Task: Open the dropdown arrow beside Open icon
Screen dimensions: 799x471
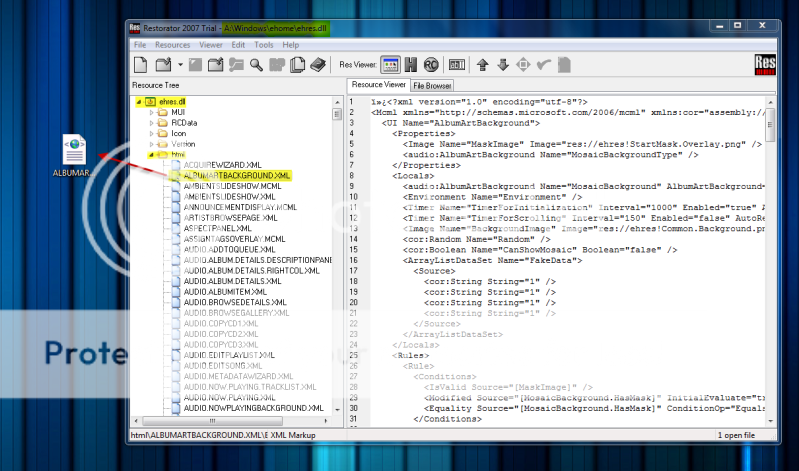Action: point(180,65)
